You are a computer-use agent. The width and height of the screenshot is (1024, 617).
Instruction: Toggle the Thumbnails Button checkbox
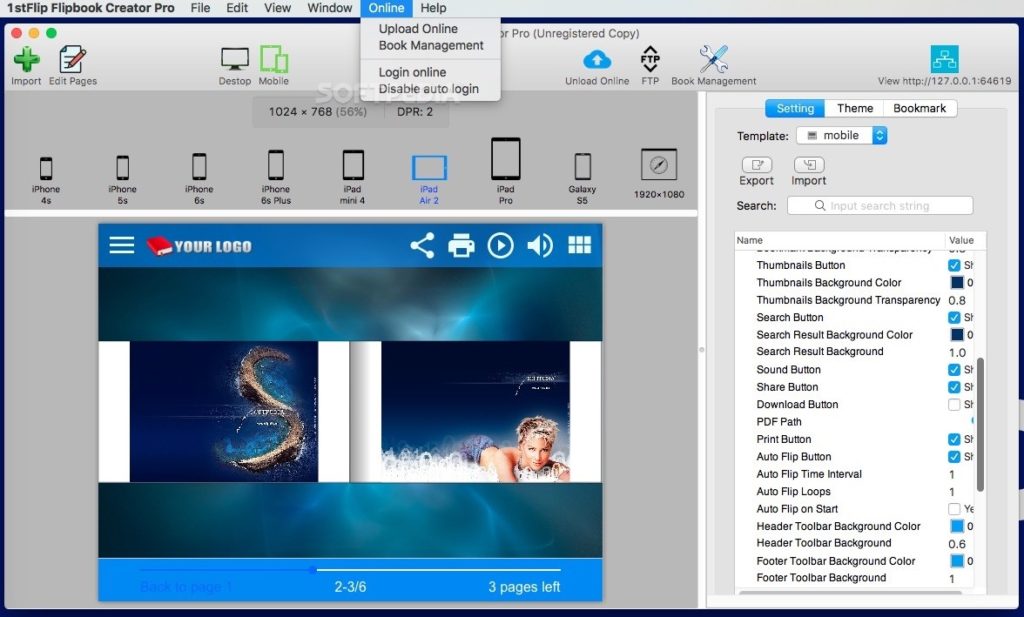point(954,265)
